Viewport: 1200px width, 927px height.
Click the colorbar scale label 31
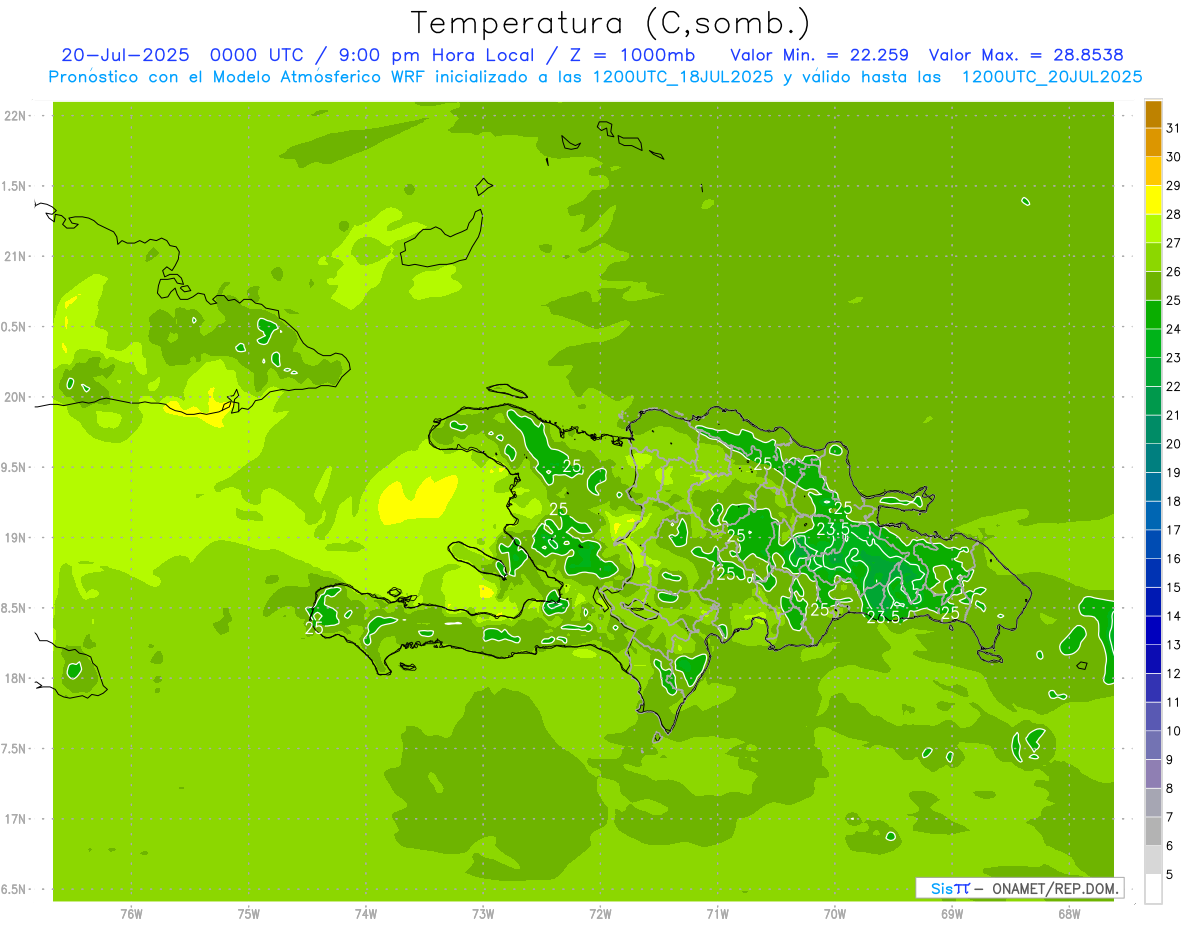(1174, 128)
